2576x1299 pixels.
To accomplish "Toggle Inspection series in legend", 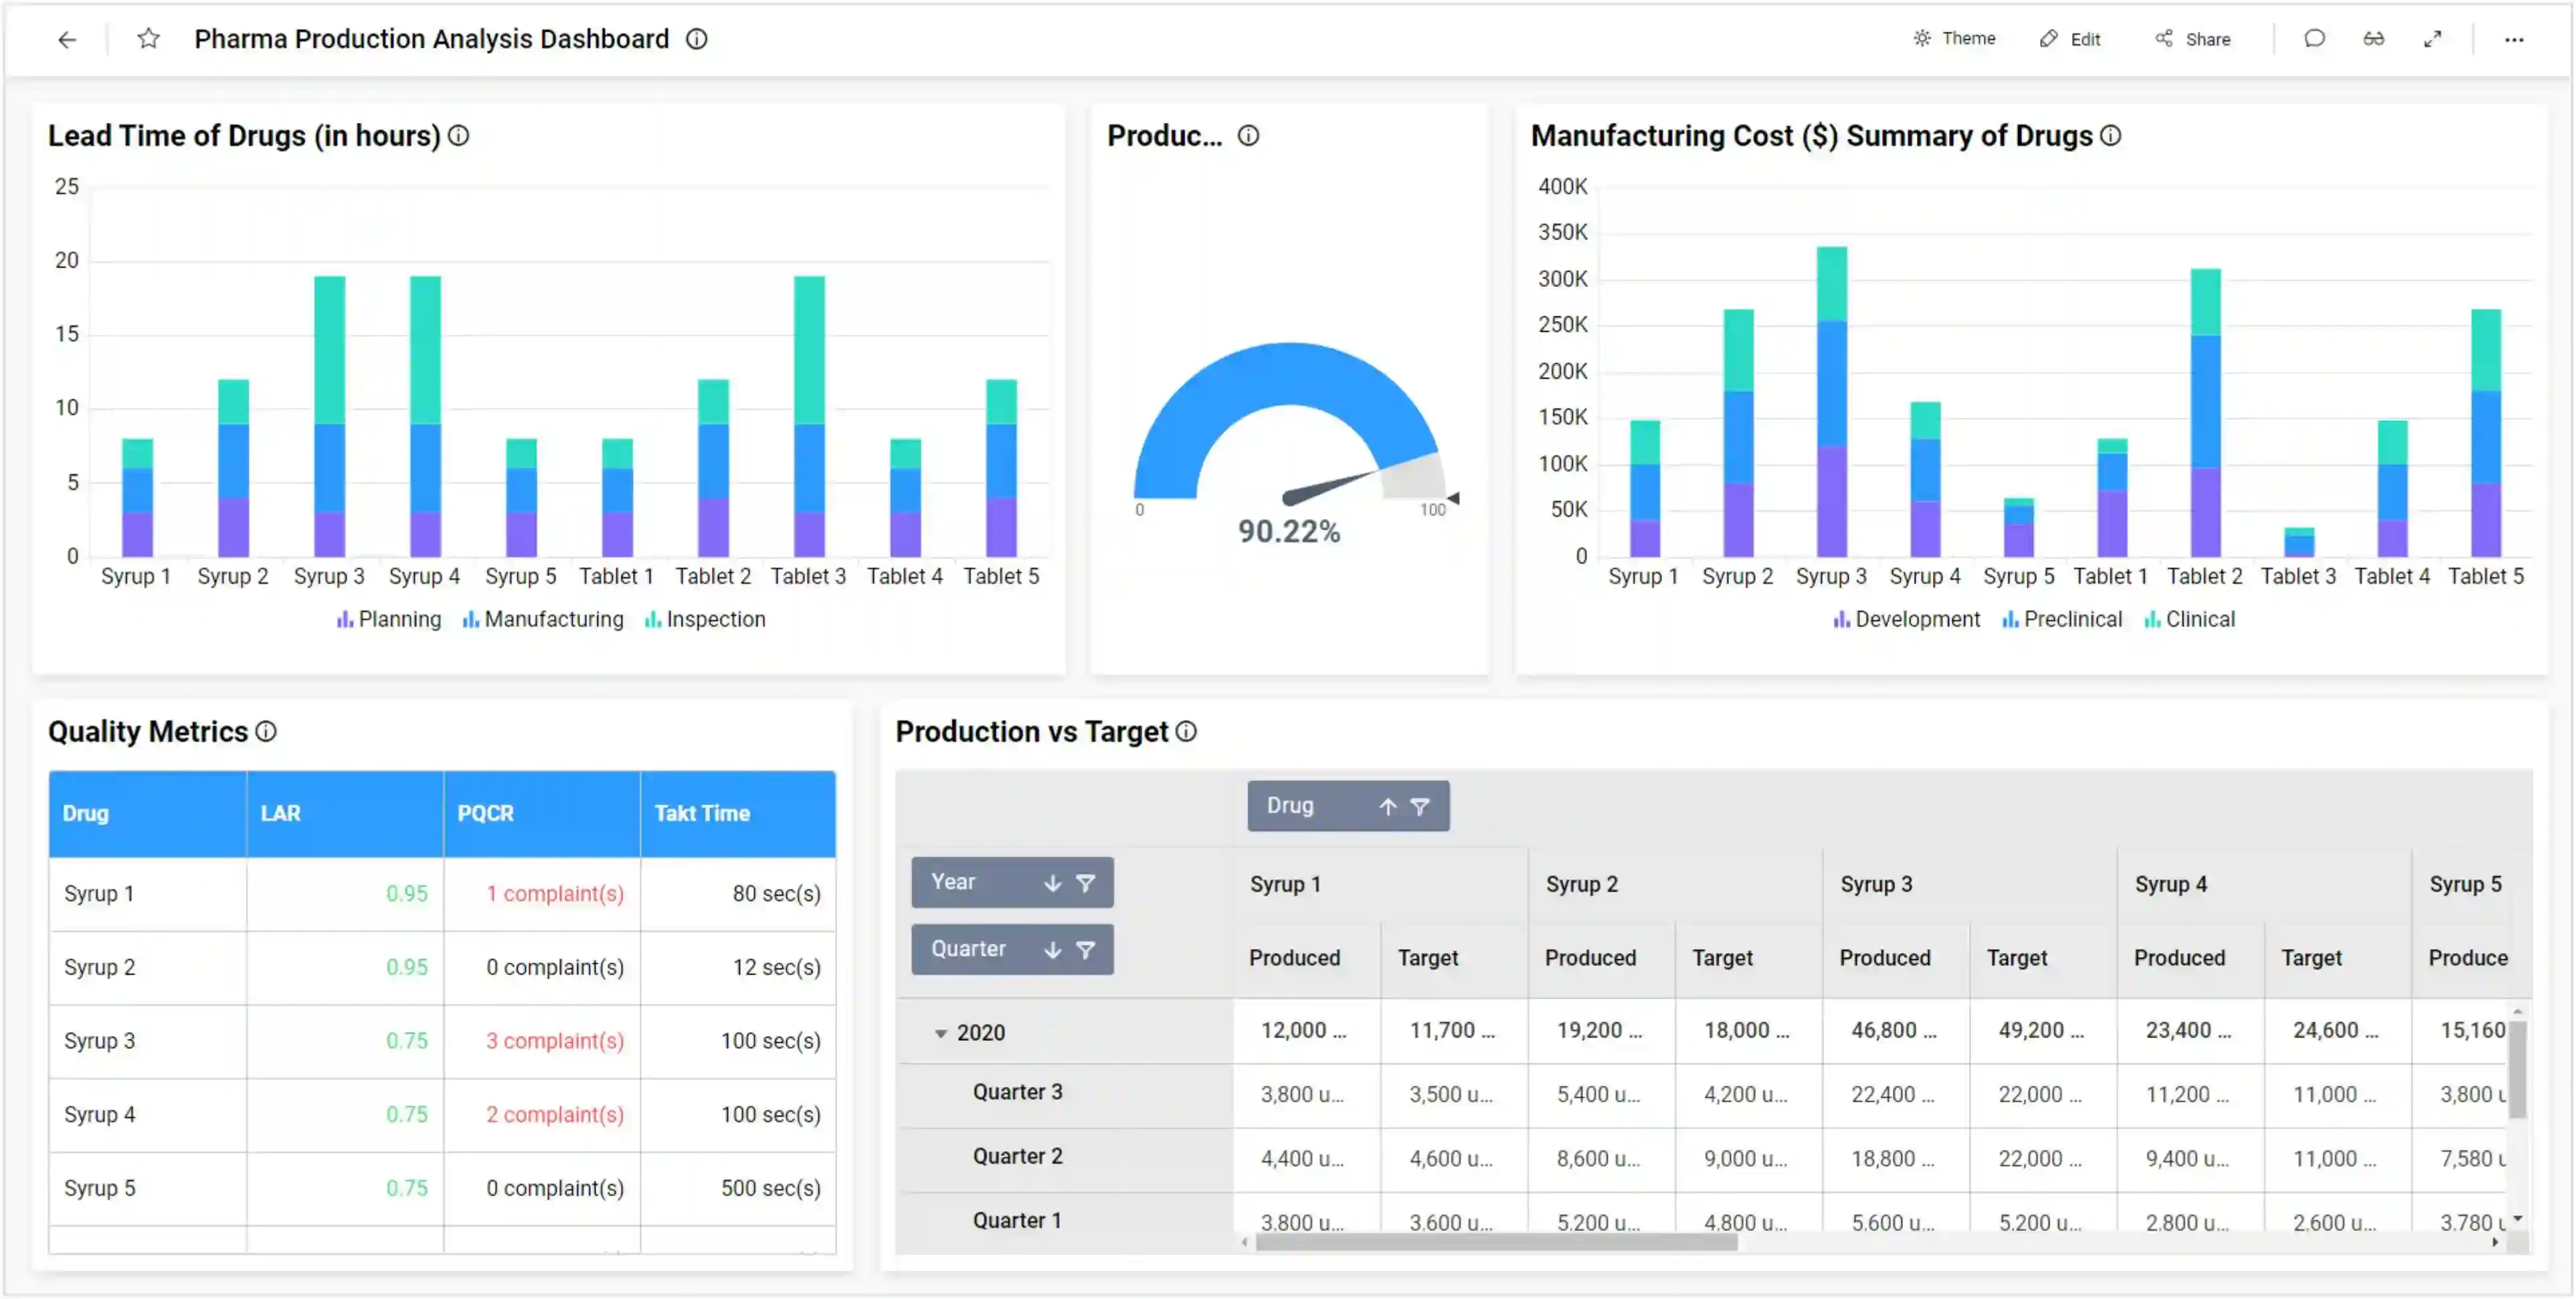I will click(705, 620).
